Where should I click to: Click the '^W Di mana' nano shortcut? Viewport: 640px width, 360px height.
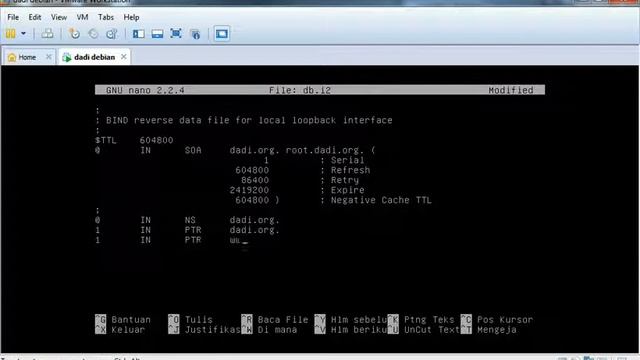click(269, 330)
